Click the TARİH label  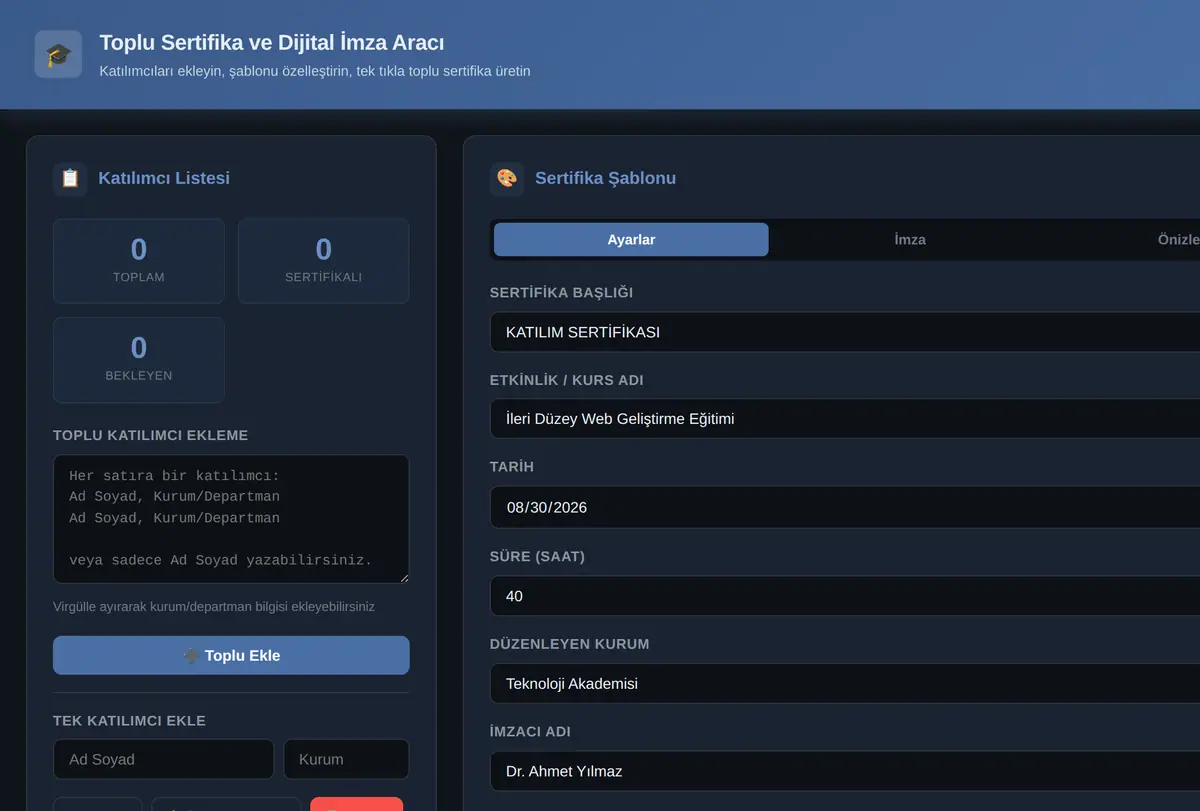[x=512, y=467]
